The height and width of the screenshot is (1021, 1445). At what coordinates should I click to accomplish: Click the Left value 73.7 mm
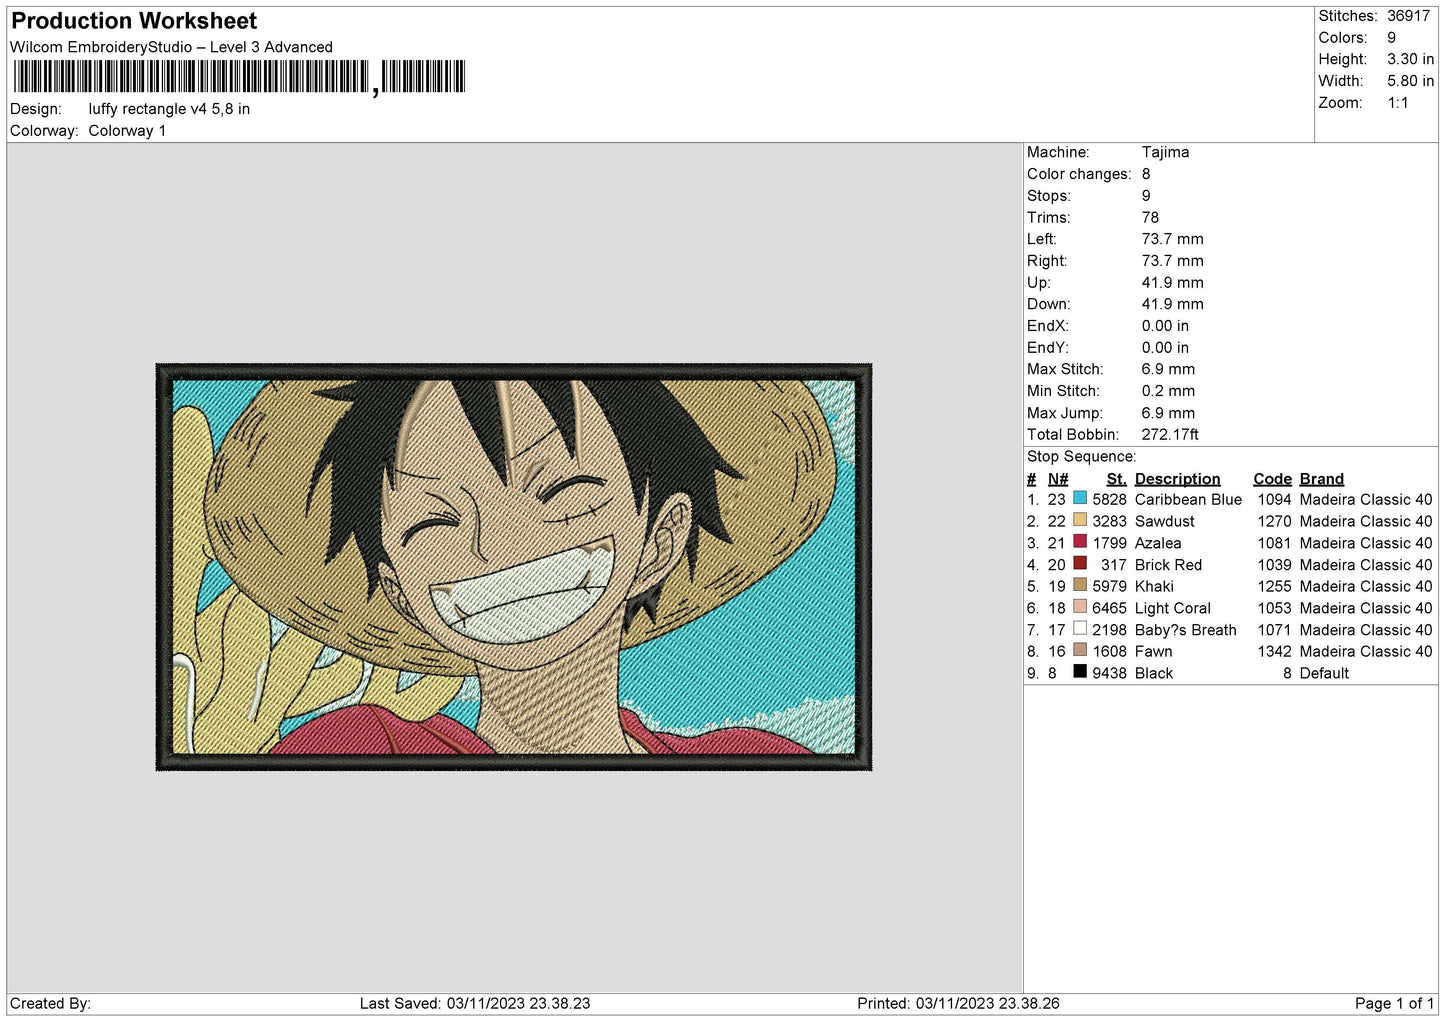1172,239
